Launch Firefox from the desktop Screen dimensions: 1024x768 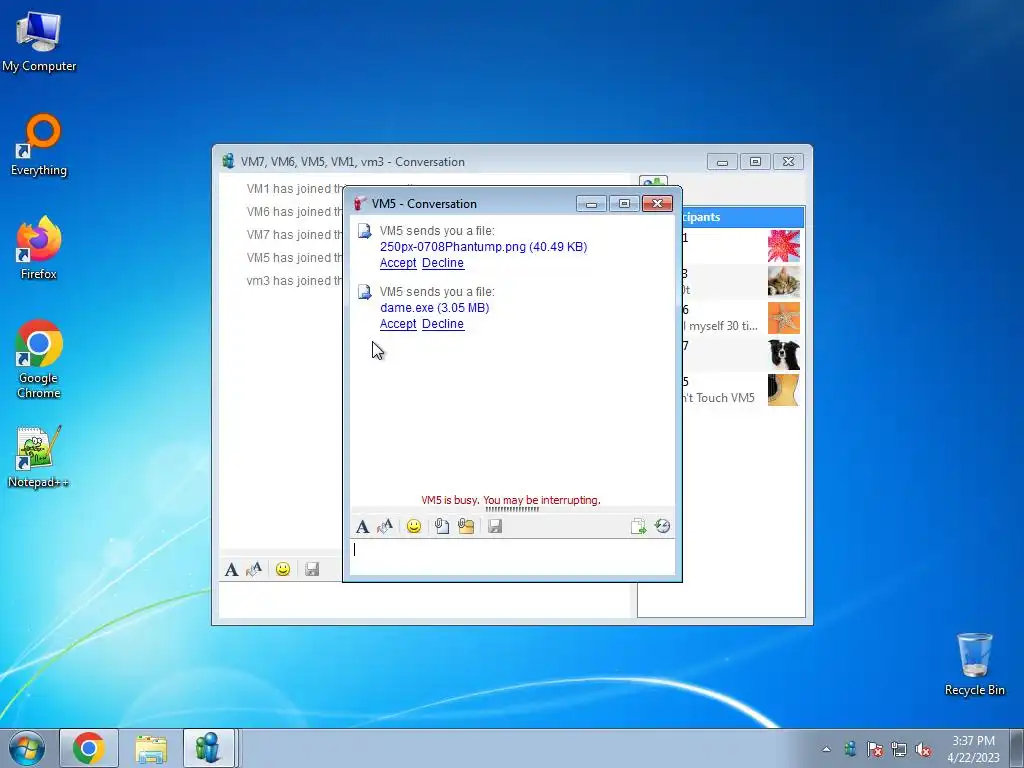[x=39, y=248]
